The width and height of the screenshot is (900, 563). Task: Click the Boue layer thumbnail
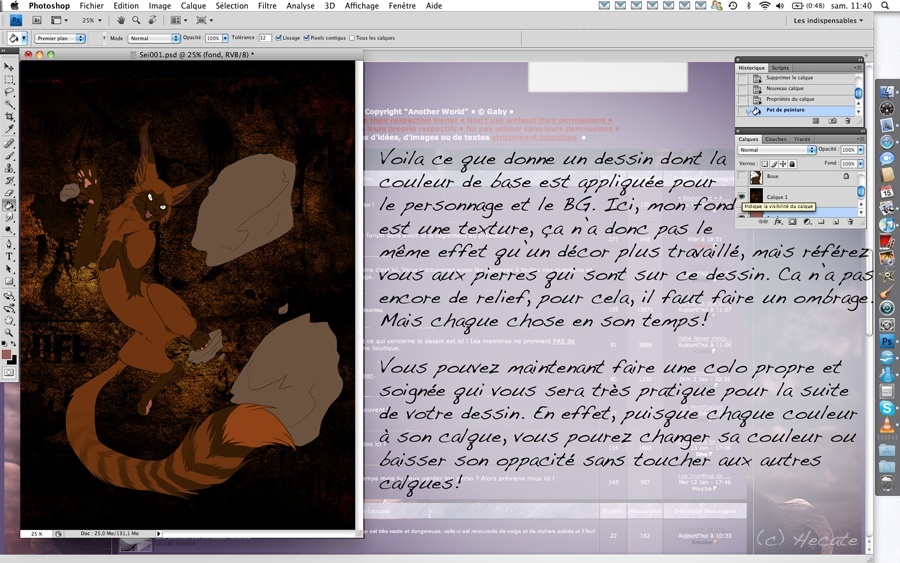[756, 177]
